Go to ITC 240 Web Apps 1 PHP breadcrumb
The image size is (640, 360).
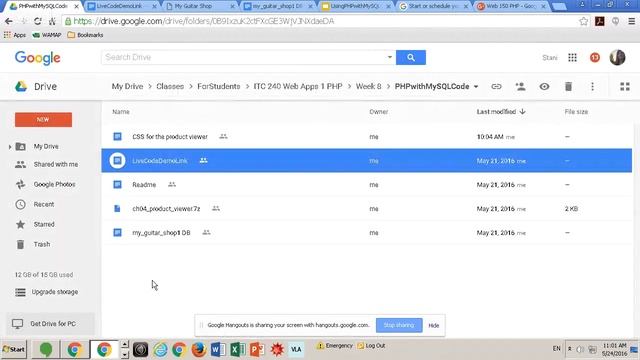pos(298,87)
